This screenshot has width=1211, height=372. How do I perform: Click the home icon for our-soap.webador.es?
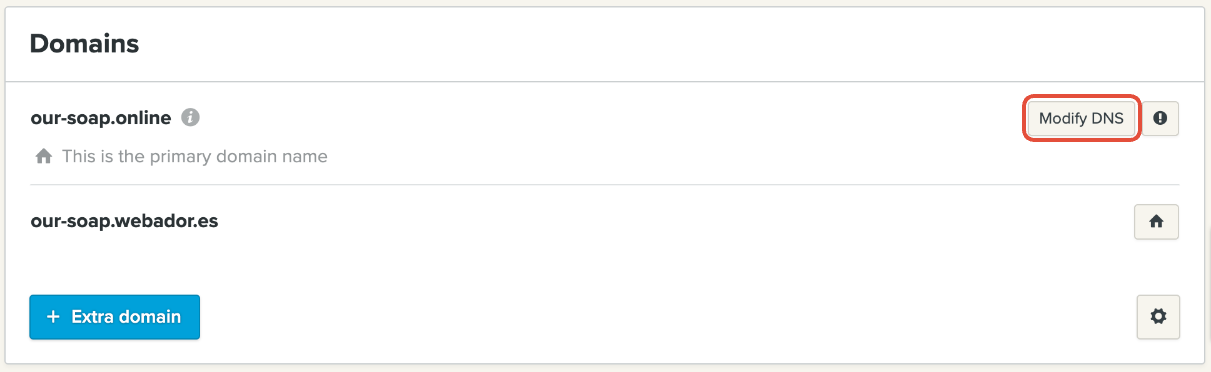[1157, 222]
